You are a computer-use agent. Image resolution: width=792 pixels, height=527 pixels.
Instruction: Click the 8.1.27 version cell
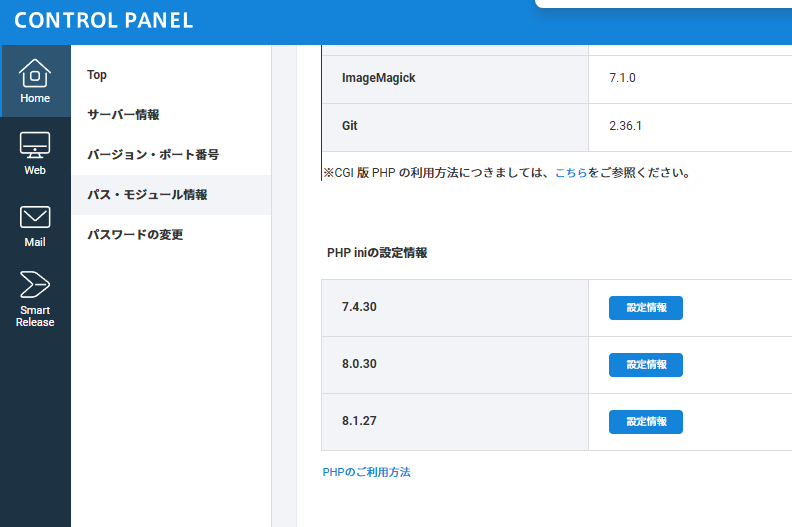pyautogui.click(x=455, y=422)
